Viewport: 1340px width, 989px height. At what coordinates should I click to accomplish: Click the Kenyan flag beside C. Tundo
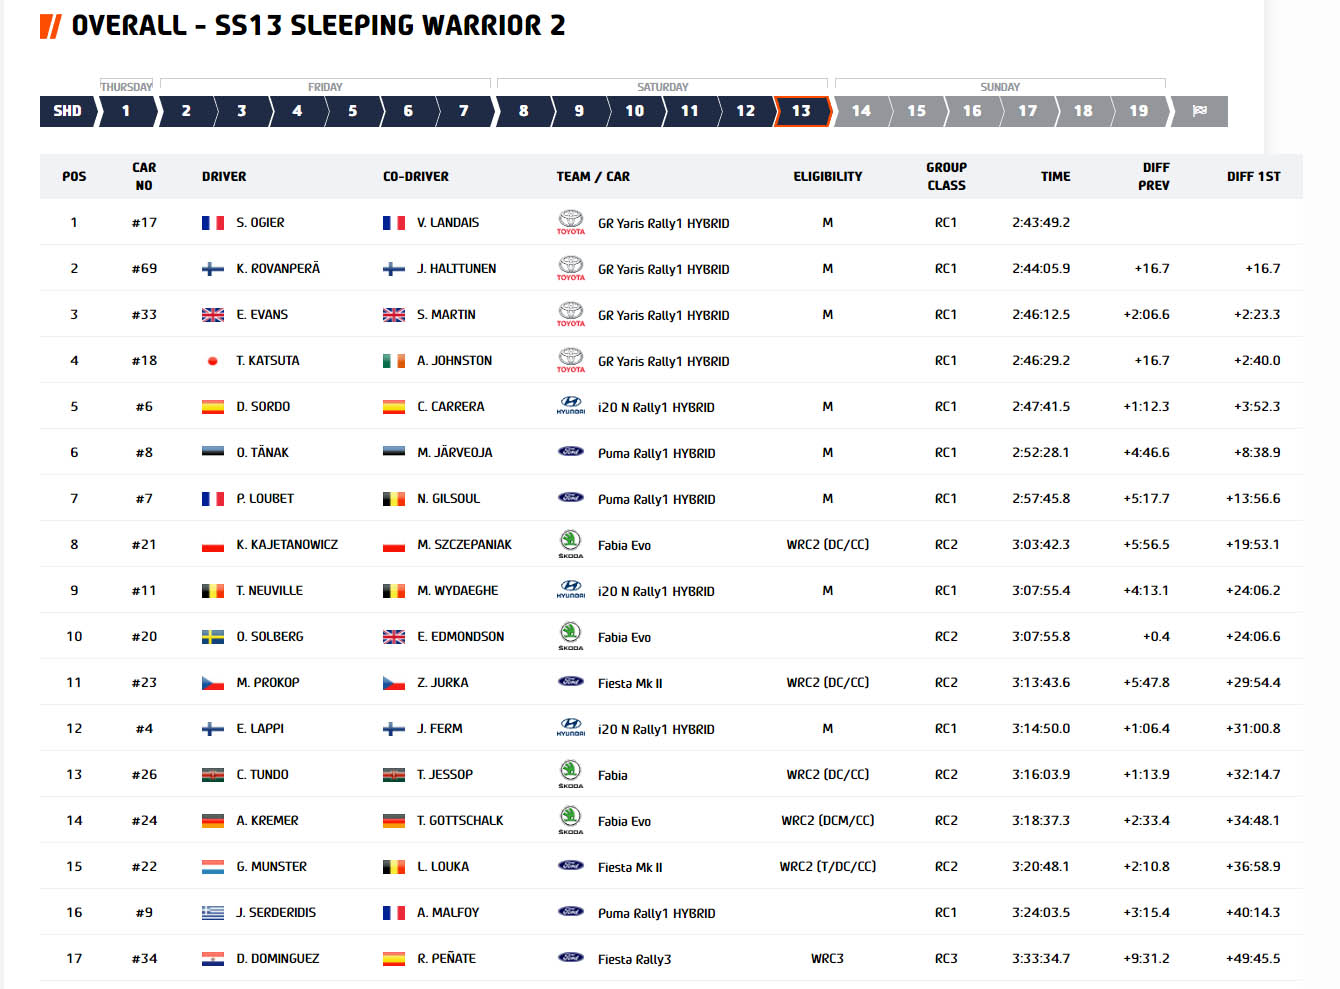click(213, 775)
